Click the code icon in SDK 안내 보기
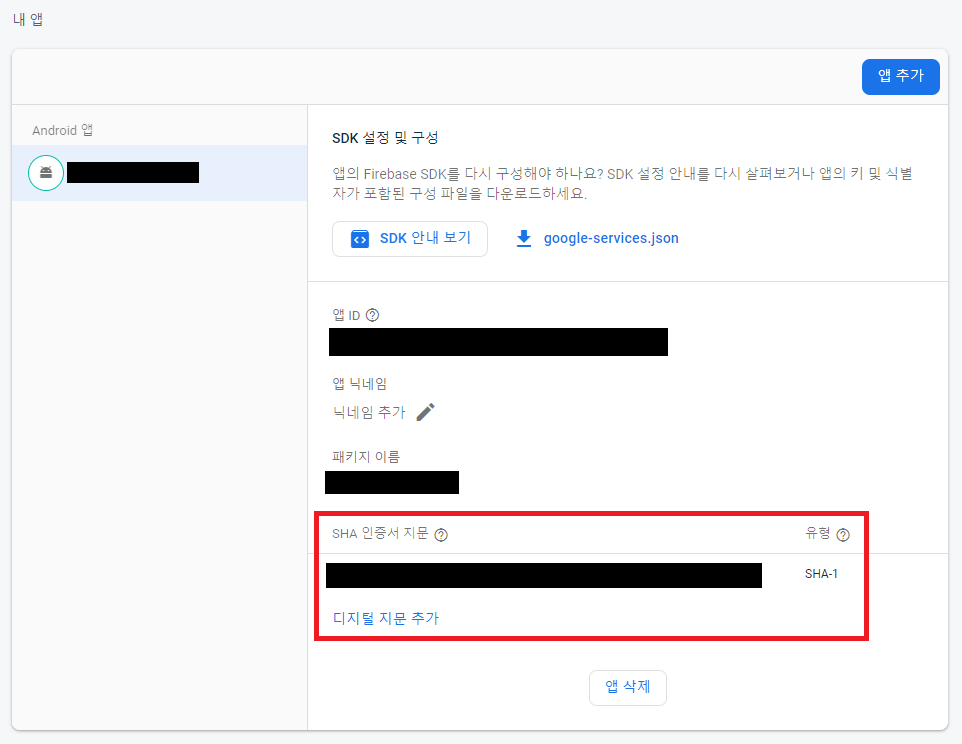Screen dimensions: 962x744 [x=360, y=239]
